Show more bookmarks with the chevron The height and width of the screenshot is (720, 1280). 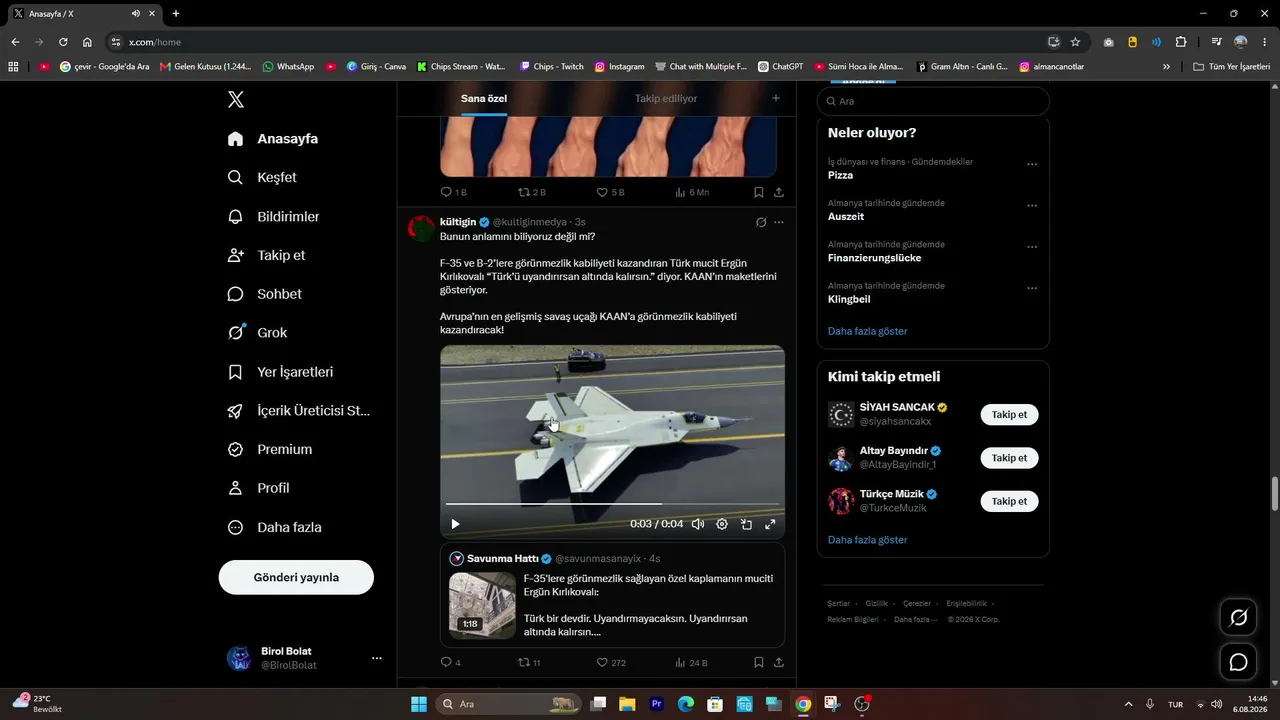1166,67
